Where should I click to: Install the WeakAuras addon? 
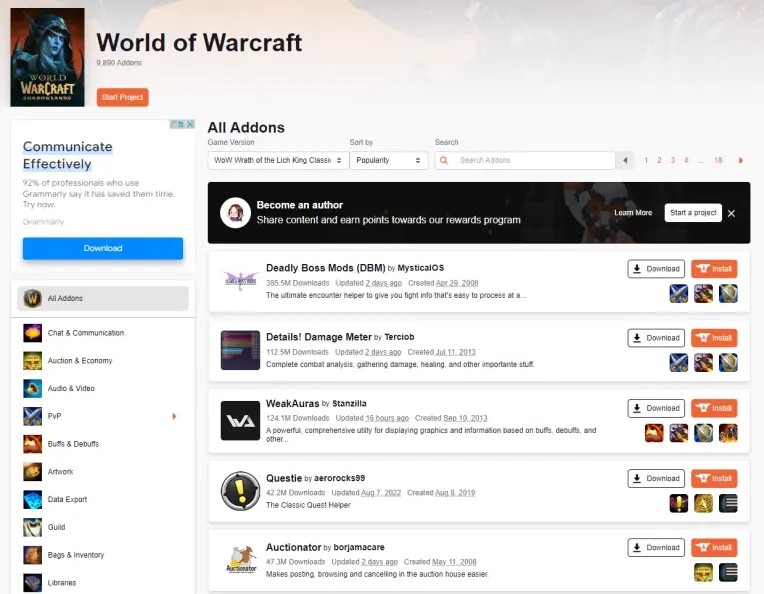tap(714, 408)
